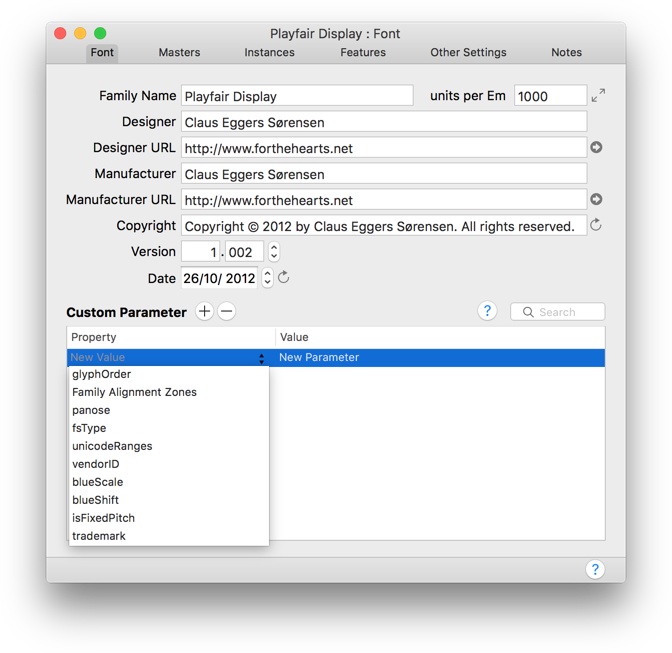
Task: Choose fsType parameter option
Action: [169, 428]
